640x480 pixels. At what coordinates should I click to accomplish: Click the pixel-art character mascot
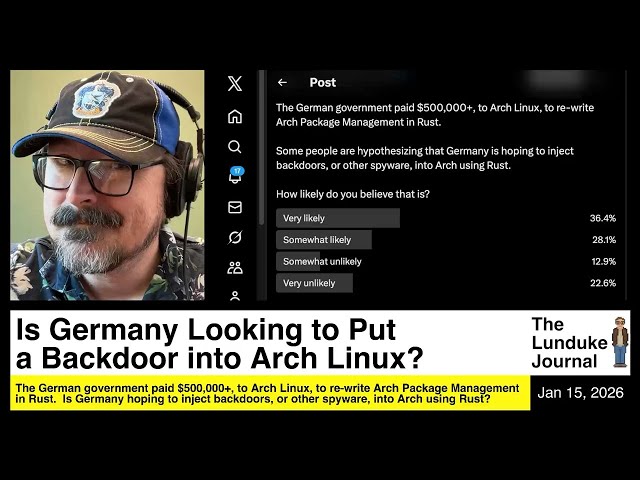pyautogui.click(x=620, y=342)
